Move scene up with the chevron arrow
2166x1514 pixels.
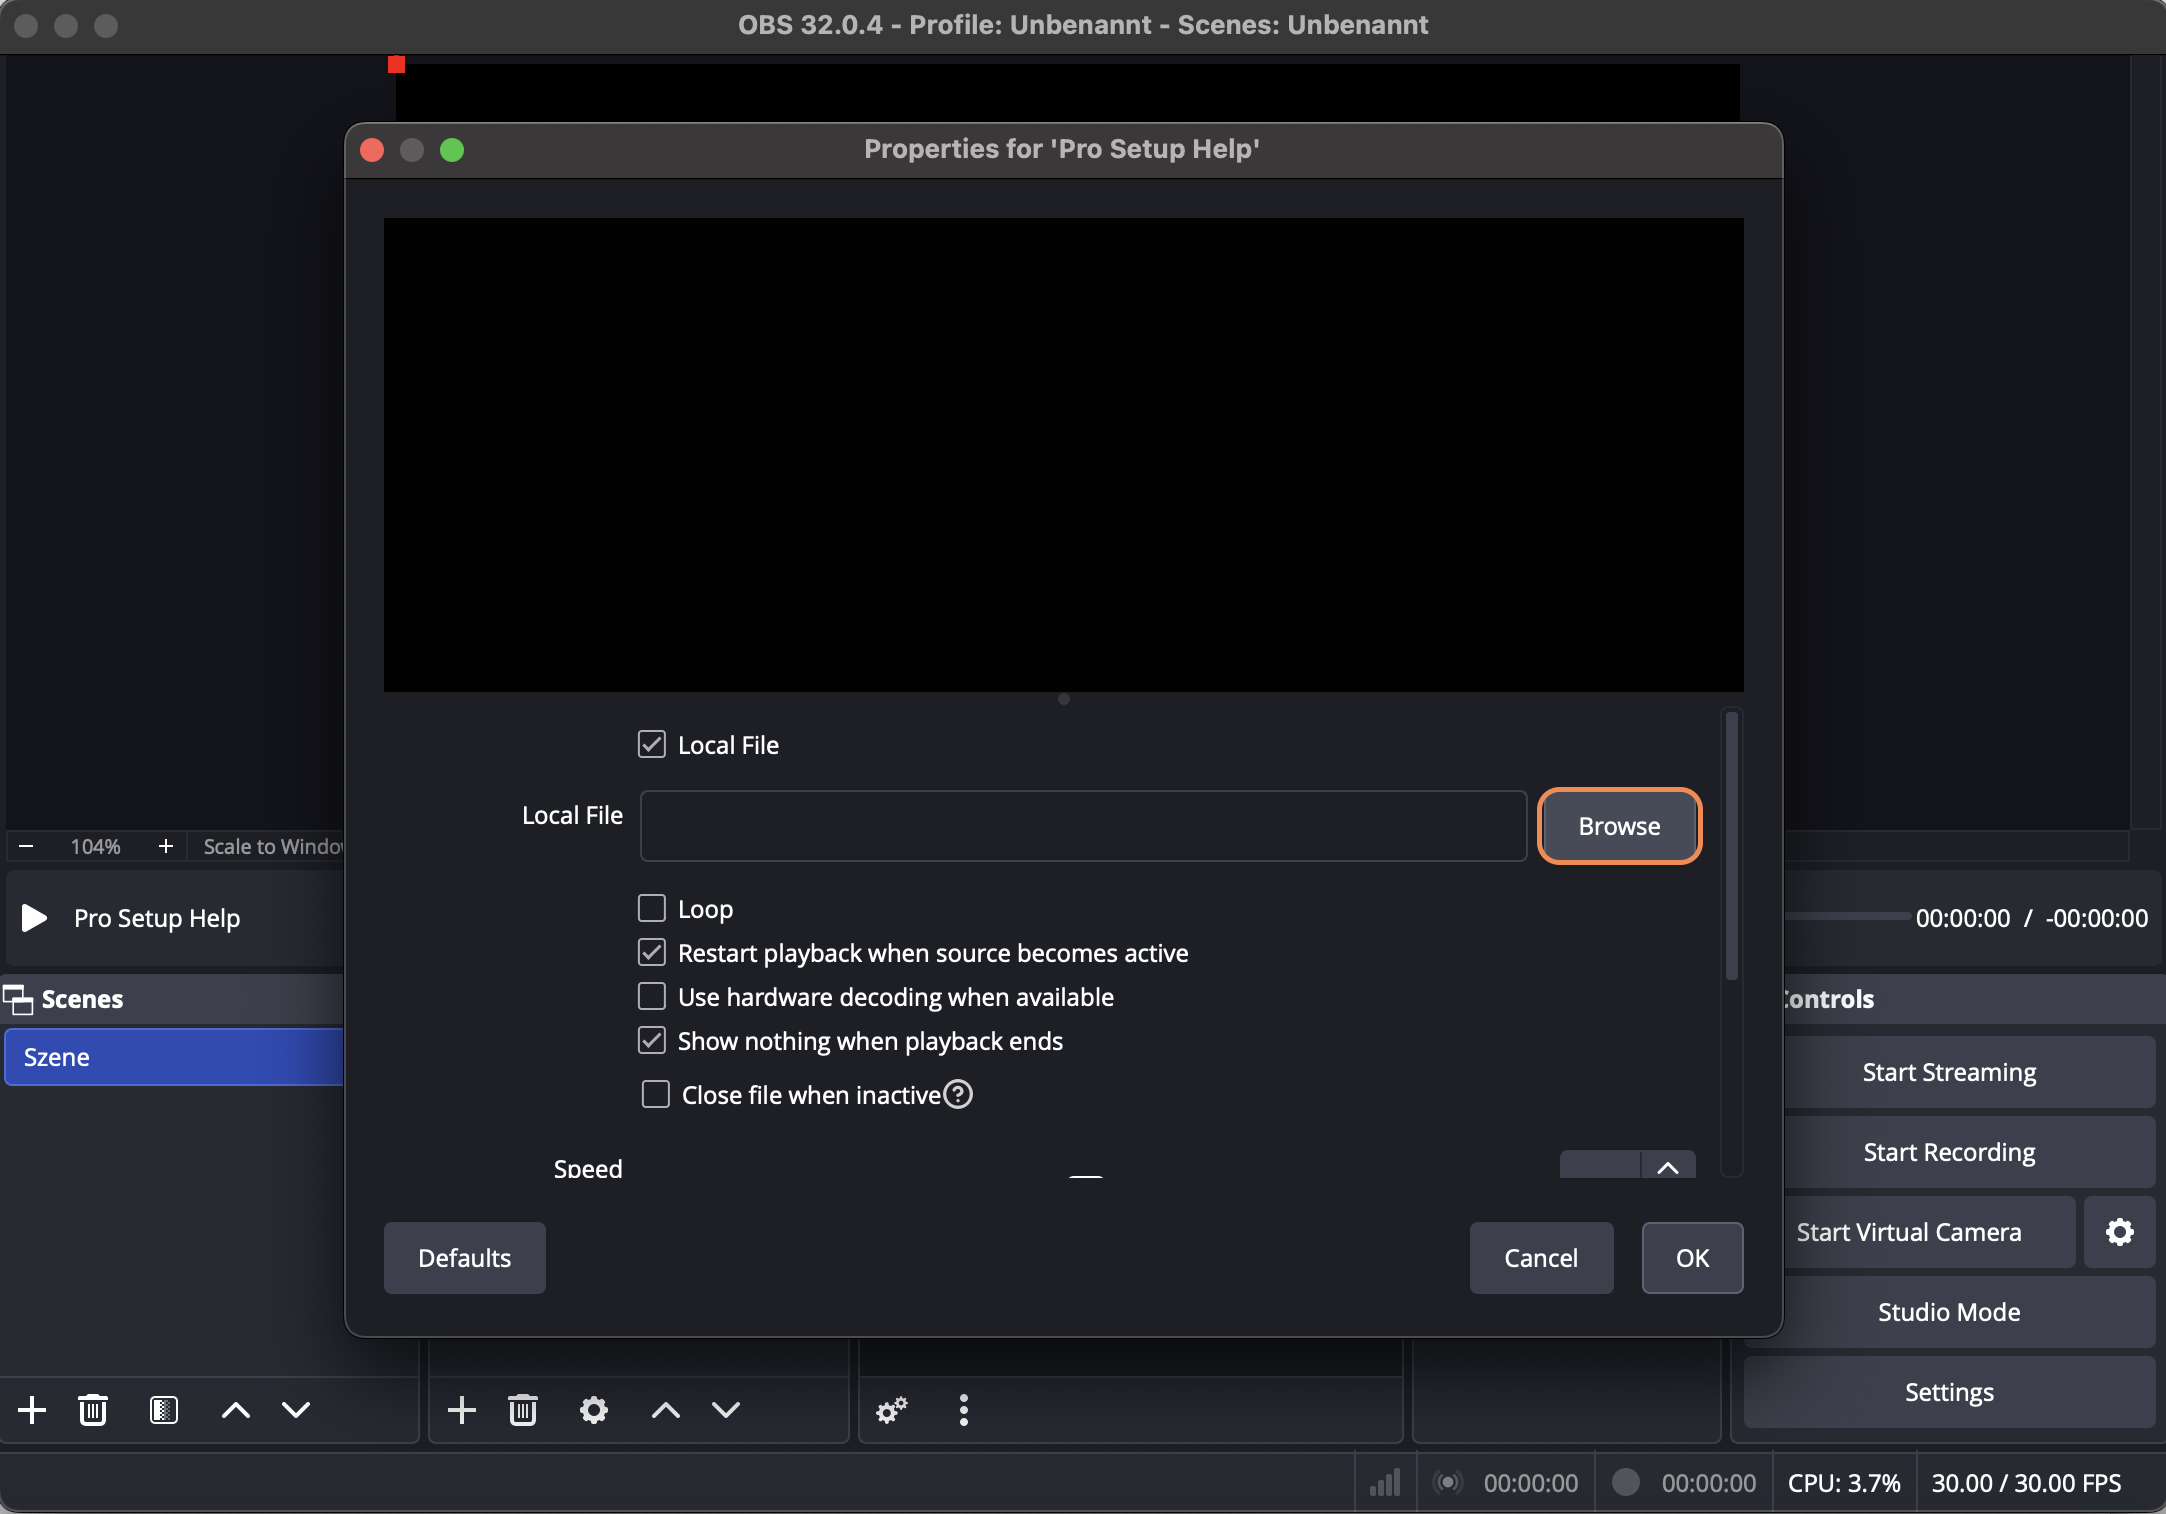click(x=235, y=1410)
